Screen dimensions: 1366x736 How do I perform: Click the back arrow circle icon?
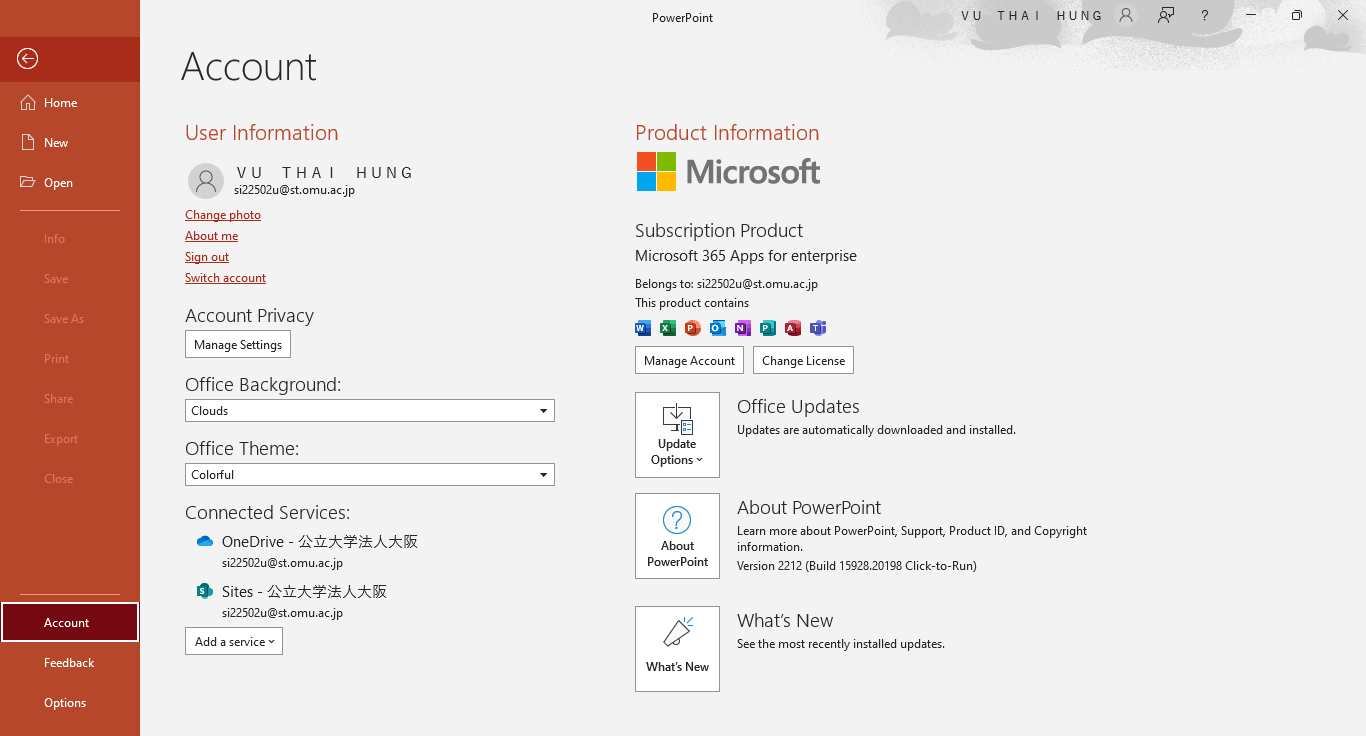[28, 59]
